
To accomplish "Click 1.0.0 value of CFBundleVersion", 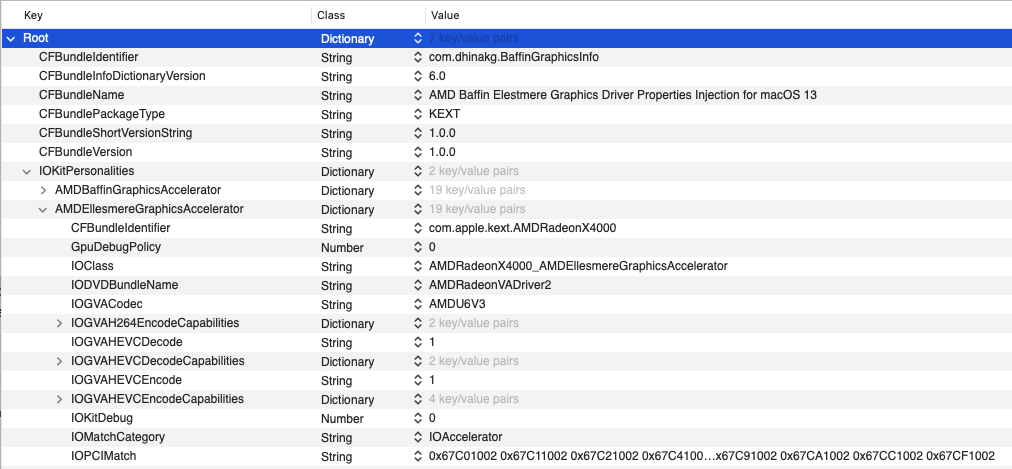I will (442, 152).
